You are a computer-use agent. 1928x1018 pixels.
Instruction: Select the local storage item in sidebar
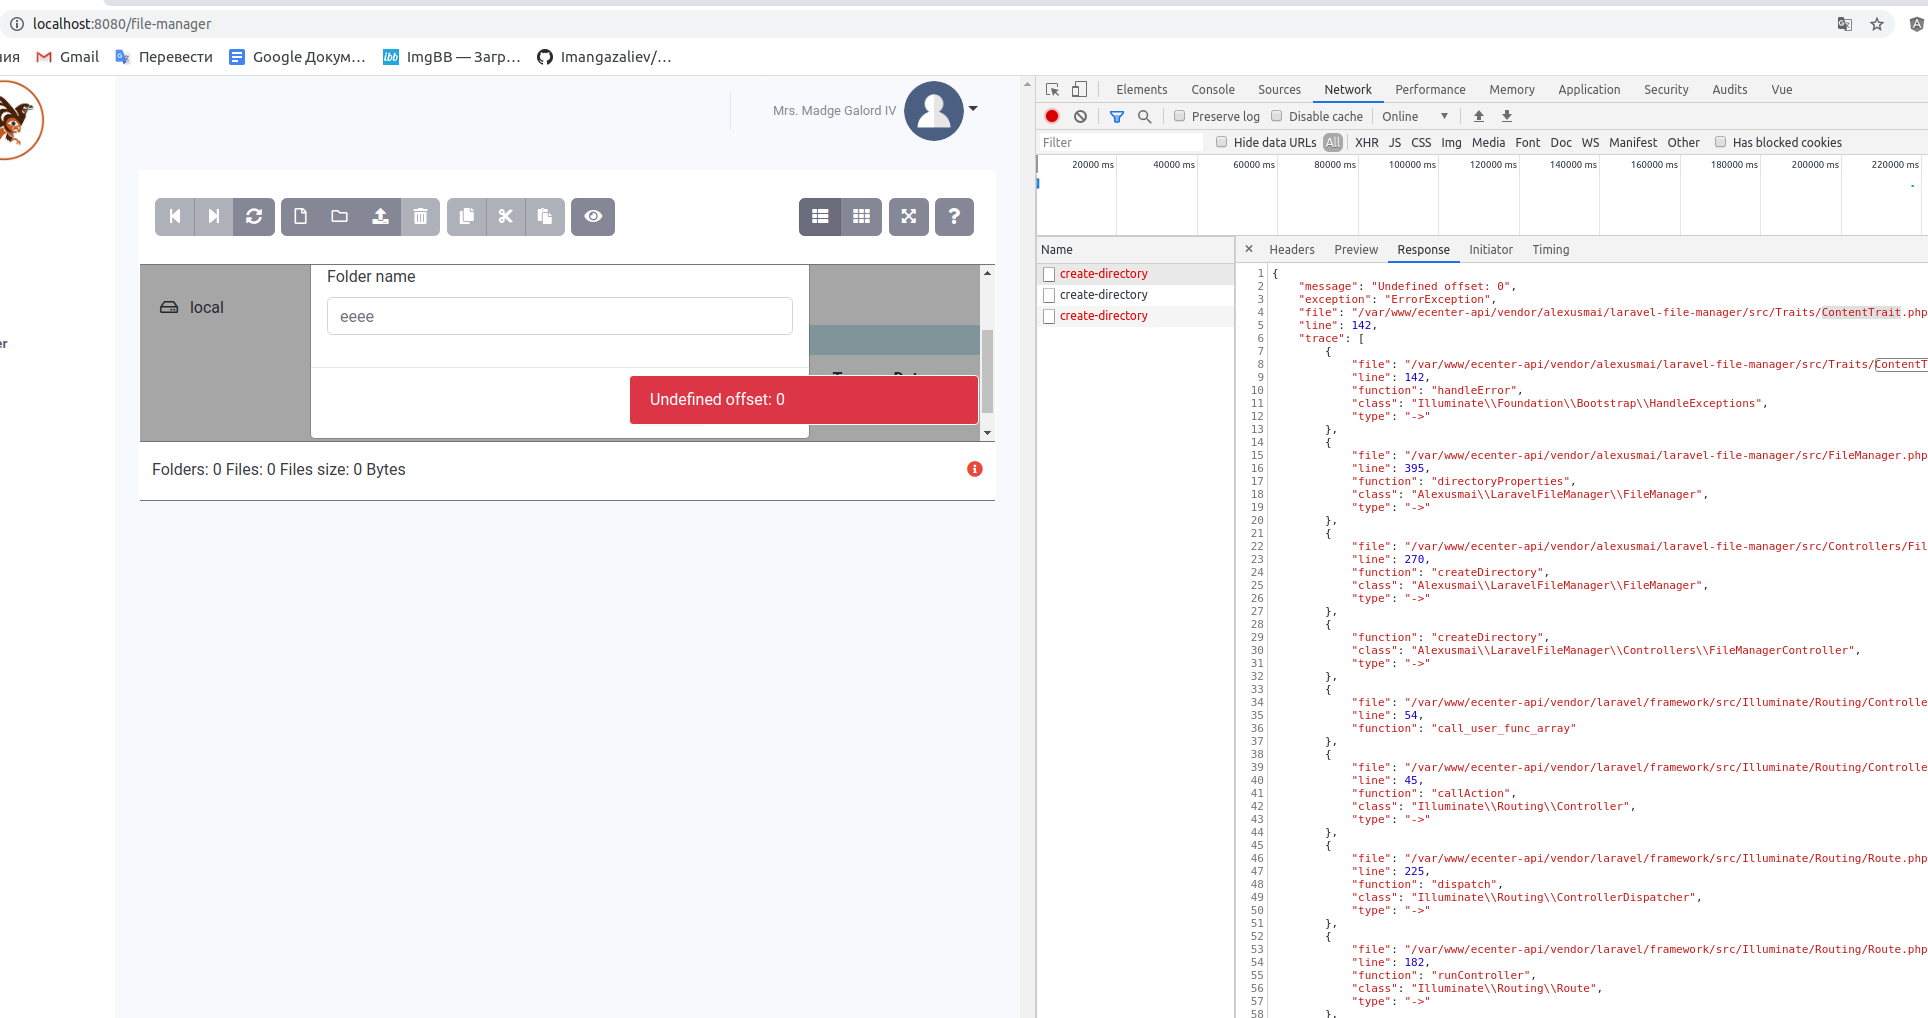coord(206,307)
